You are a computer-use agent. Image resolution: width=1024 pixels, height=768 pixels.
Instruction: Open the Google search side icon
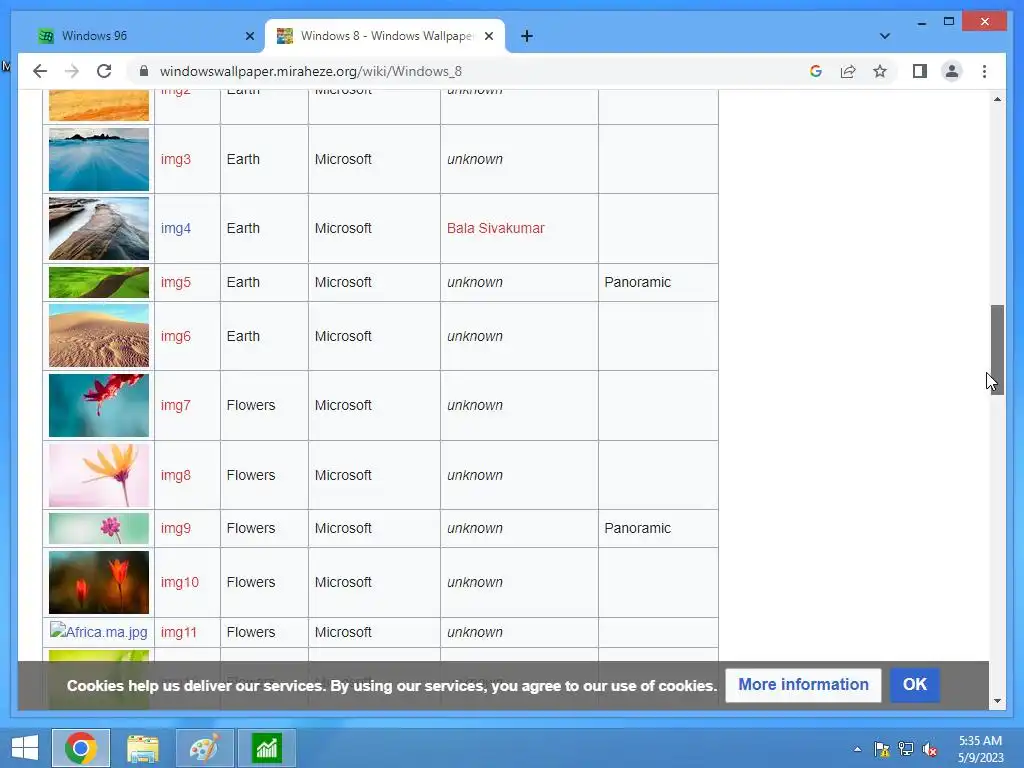pyautogui.click(x=816, y=71)
